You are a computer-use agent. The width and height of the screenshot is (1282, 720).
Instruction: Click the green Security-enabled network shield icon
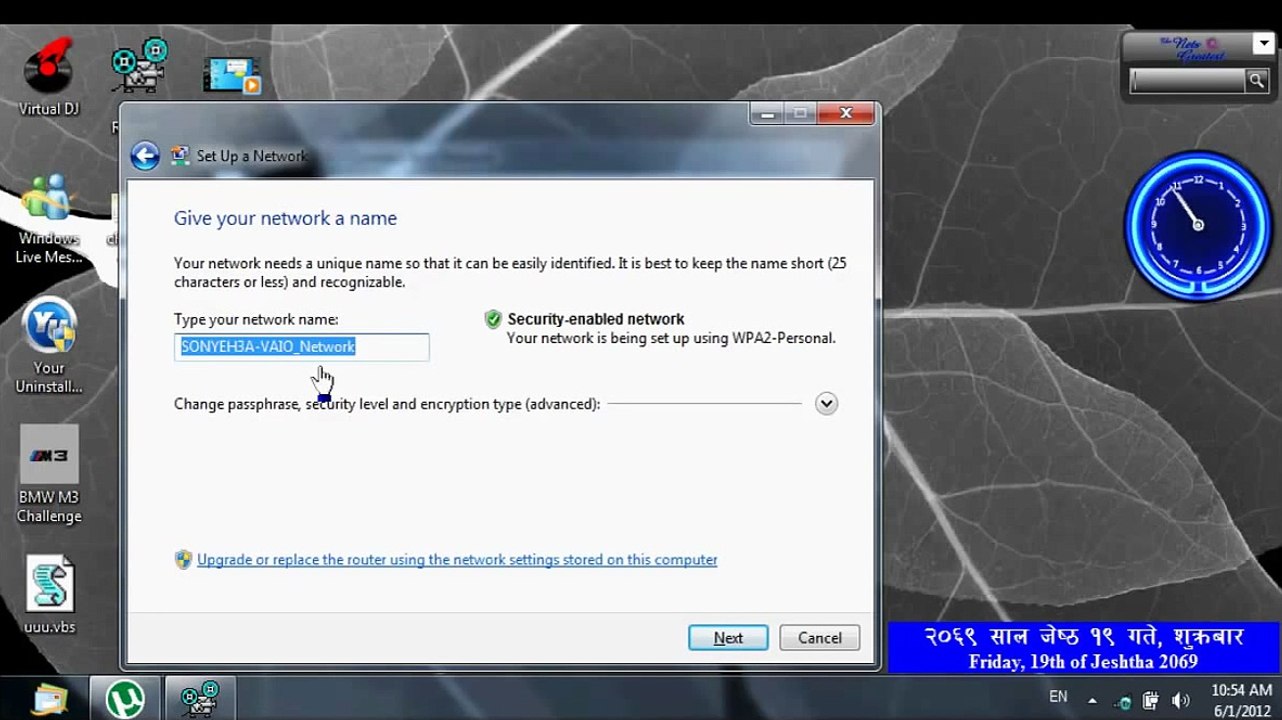click(x=493, y=319)
